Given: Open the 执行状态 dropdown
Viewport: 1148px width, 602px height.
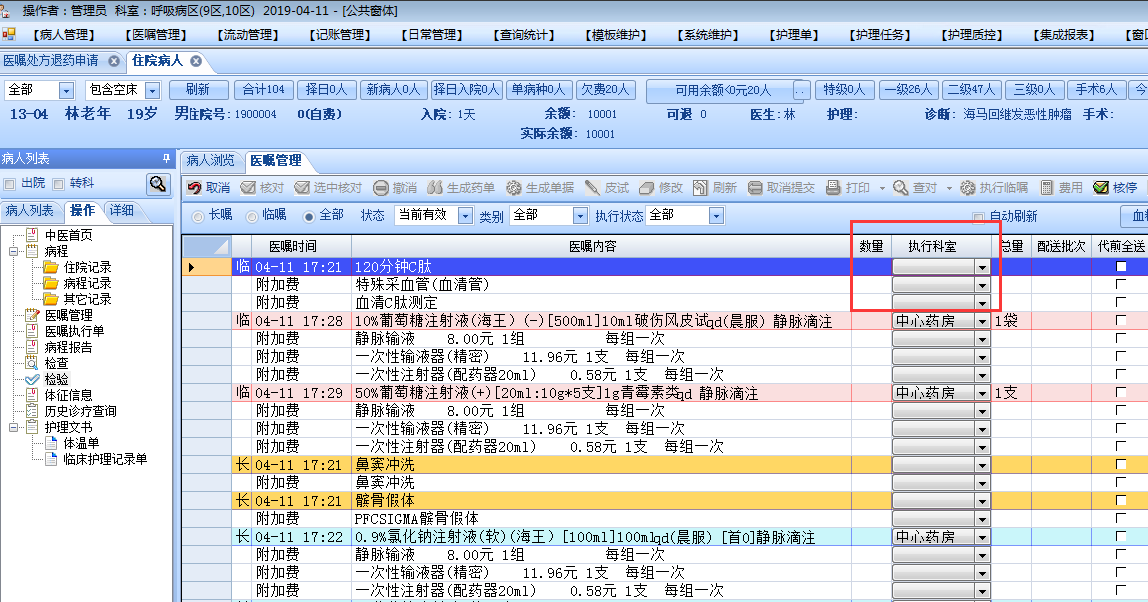Looking at the screenshot, I should point(717,215).
